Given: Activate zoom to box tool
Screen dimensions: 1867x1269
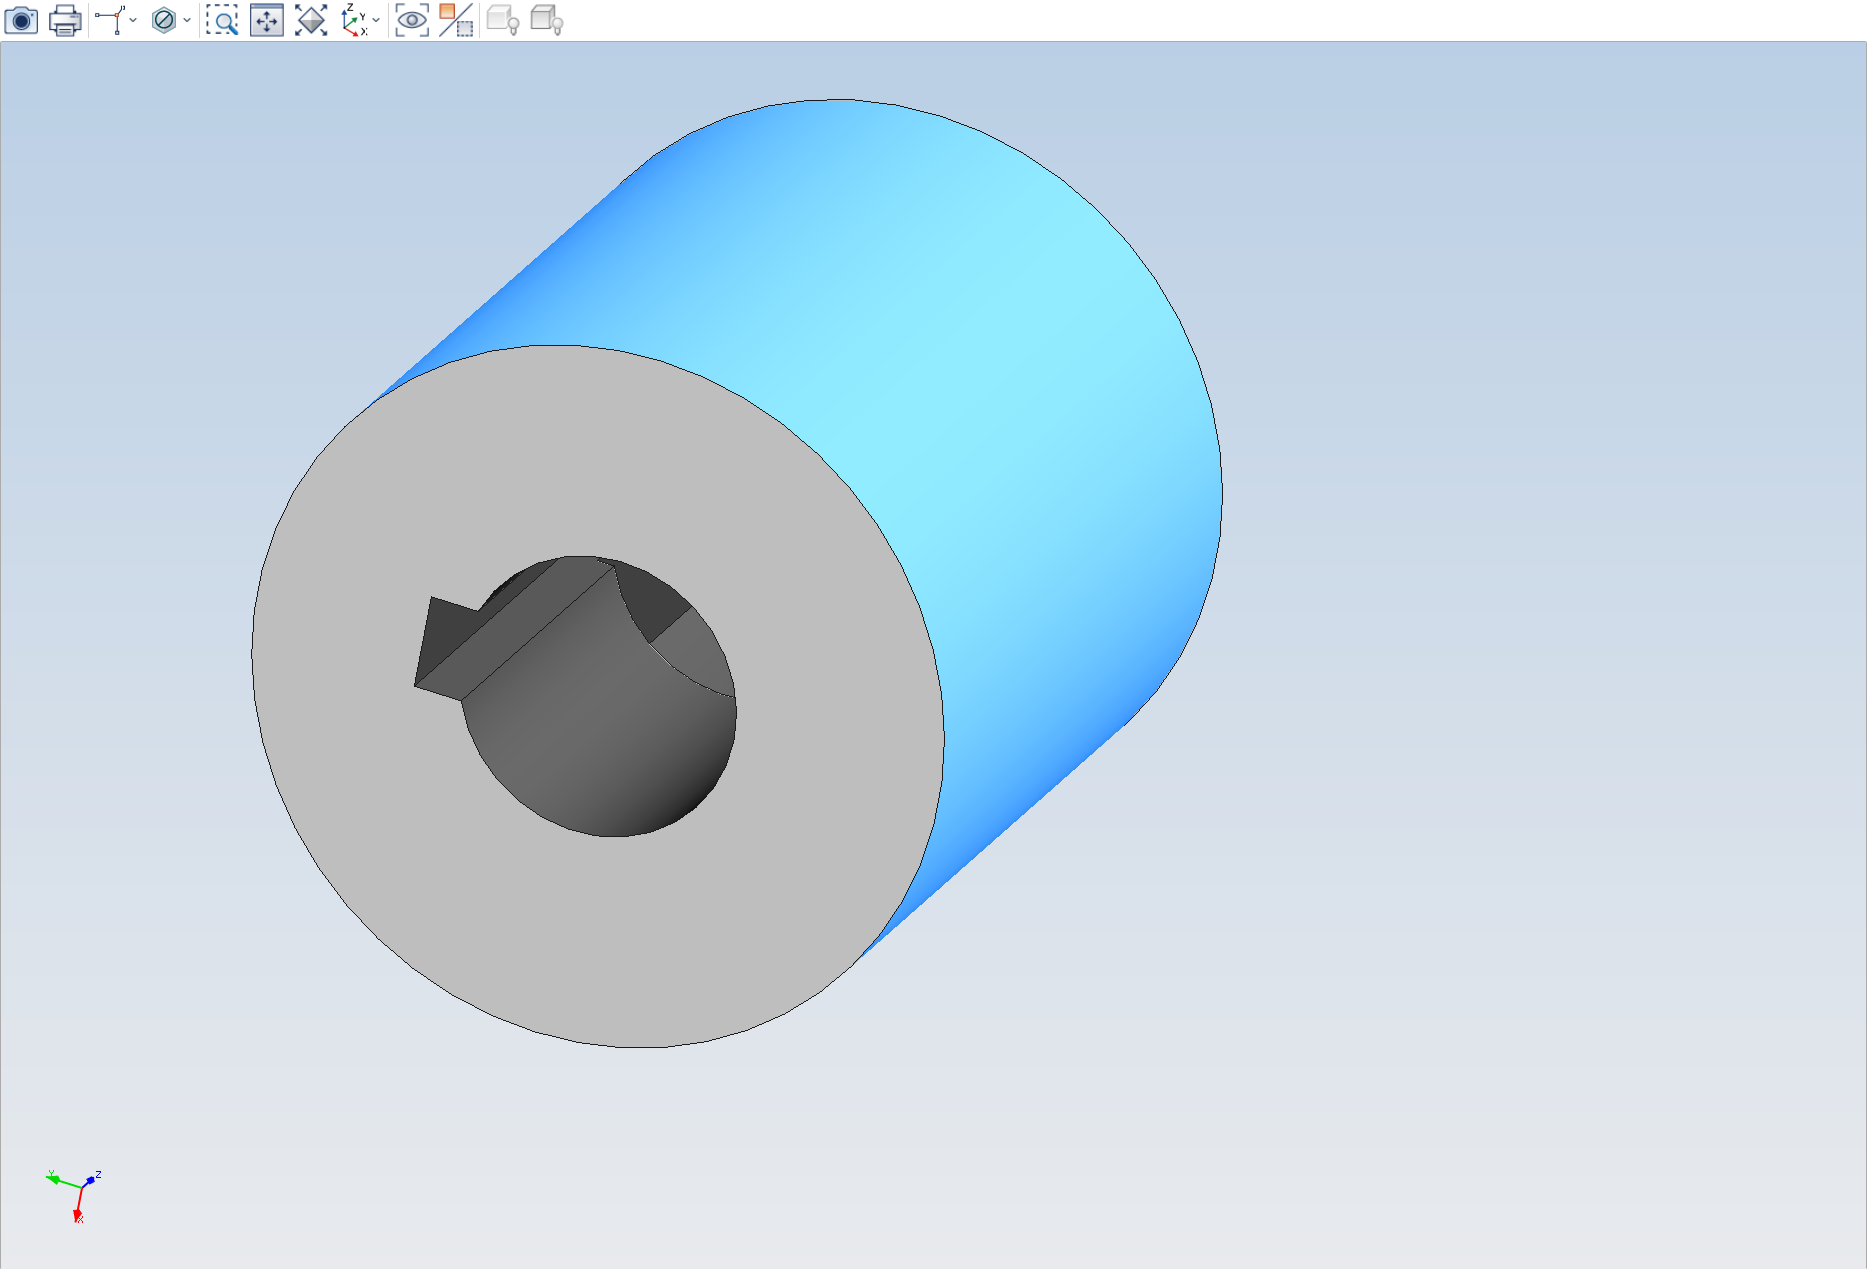Looking at the screenshot, I should (x=222, y=20).
